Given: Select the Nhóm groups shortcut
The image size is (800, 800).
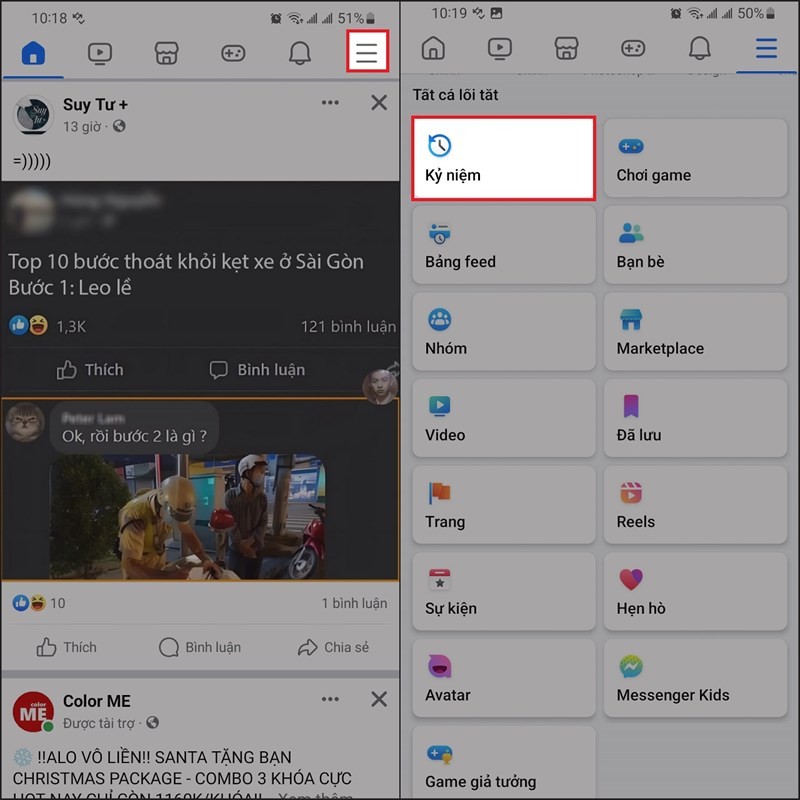Looking at the screenshot, I should coord(503,331).
